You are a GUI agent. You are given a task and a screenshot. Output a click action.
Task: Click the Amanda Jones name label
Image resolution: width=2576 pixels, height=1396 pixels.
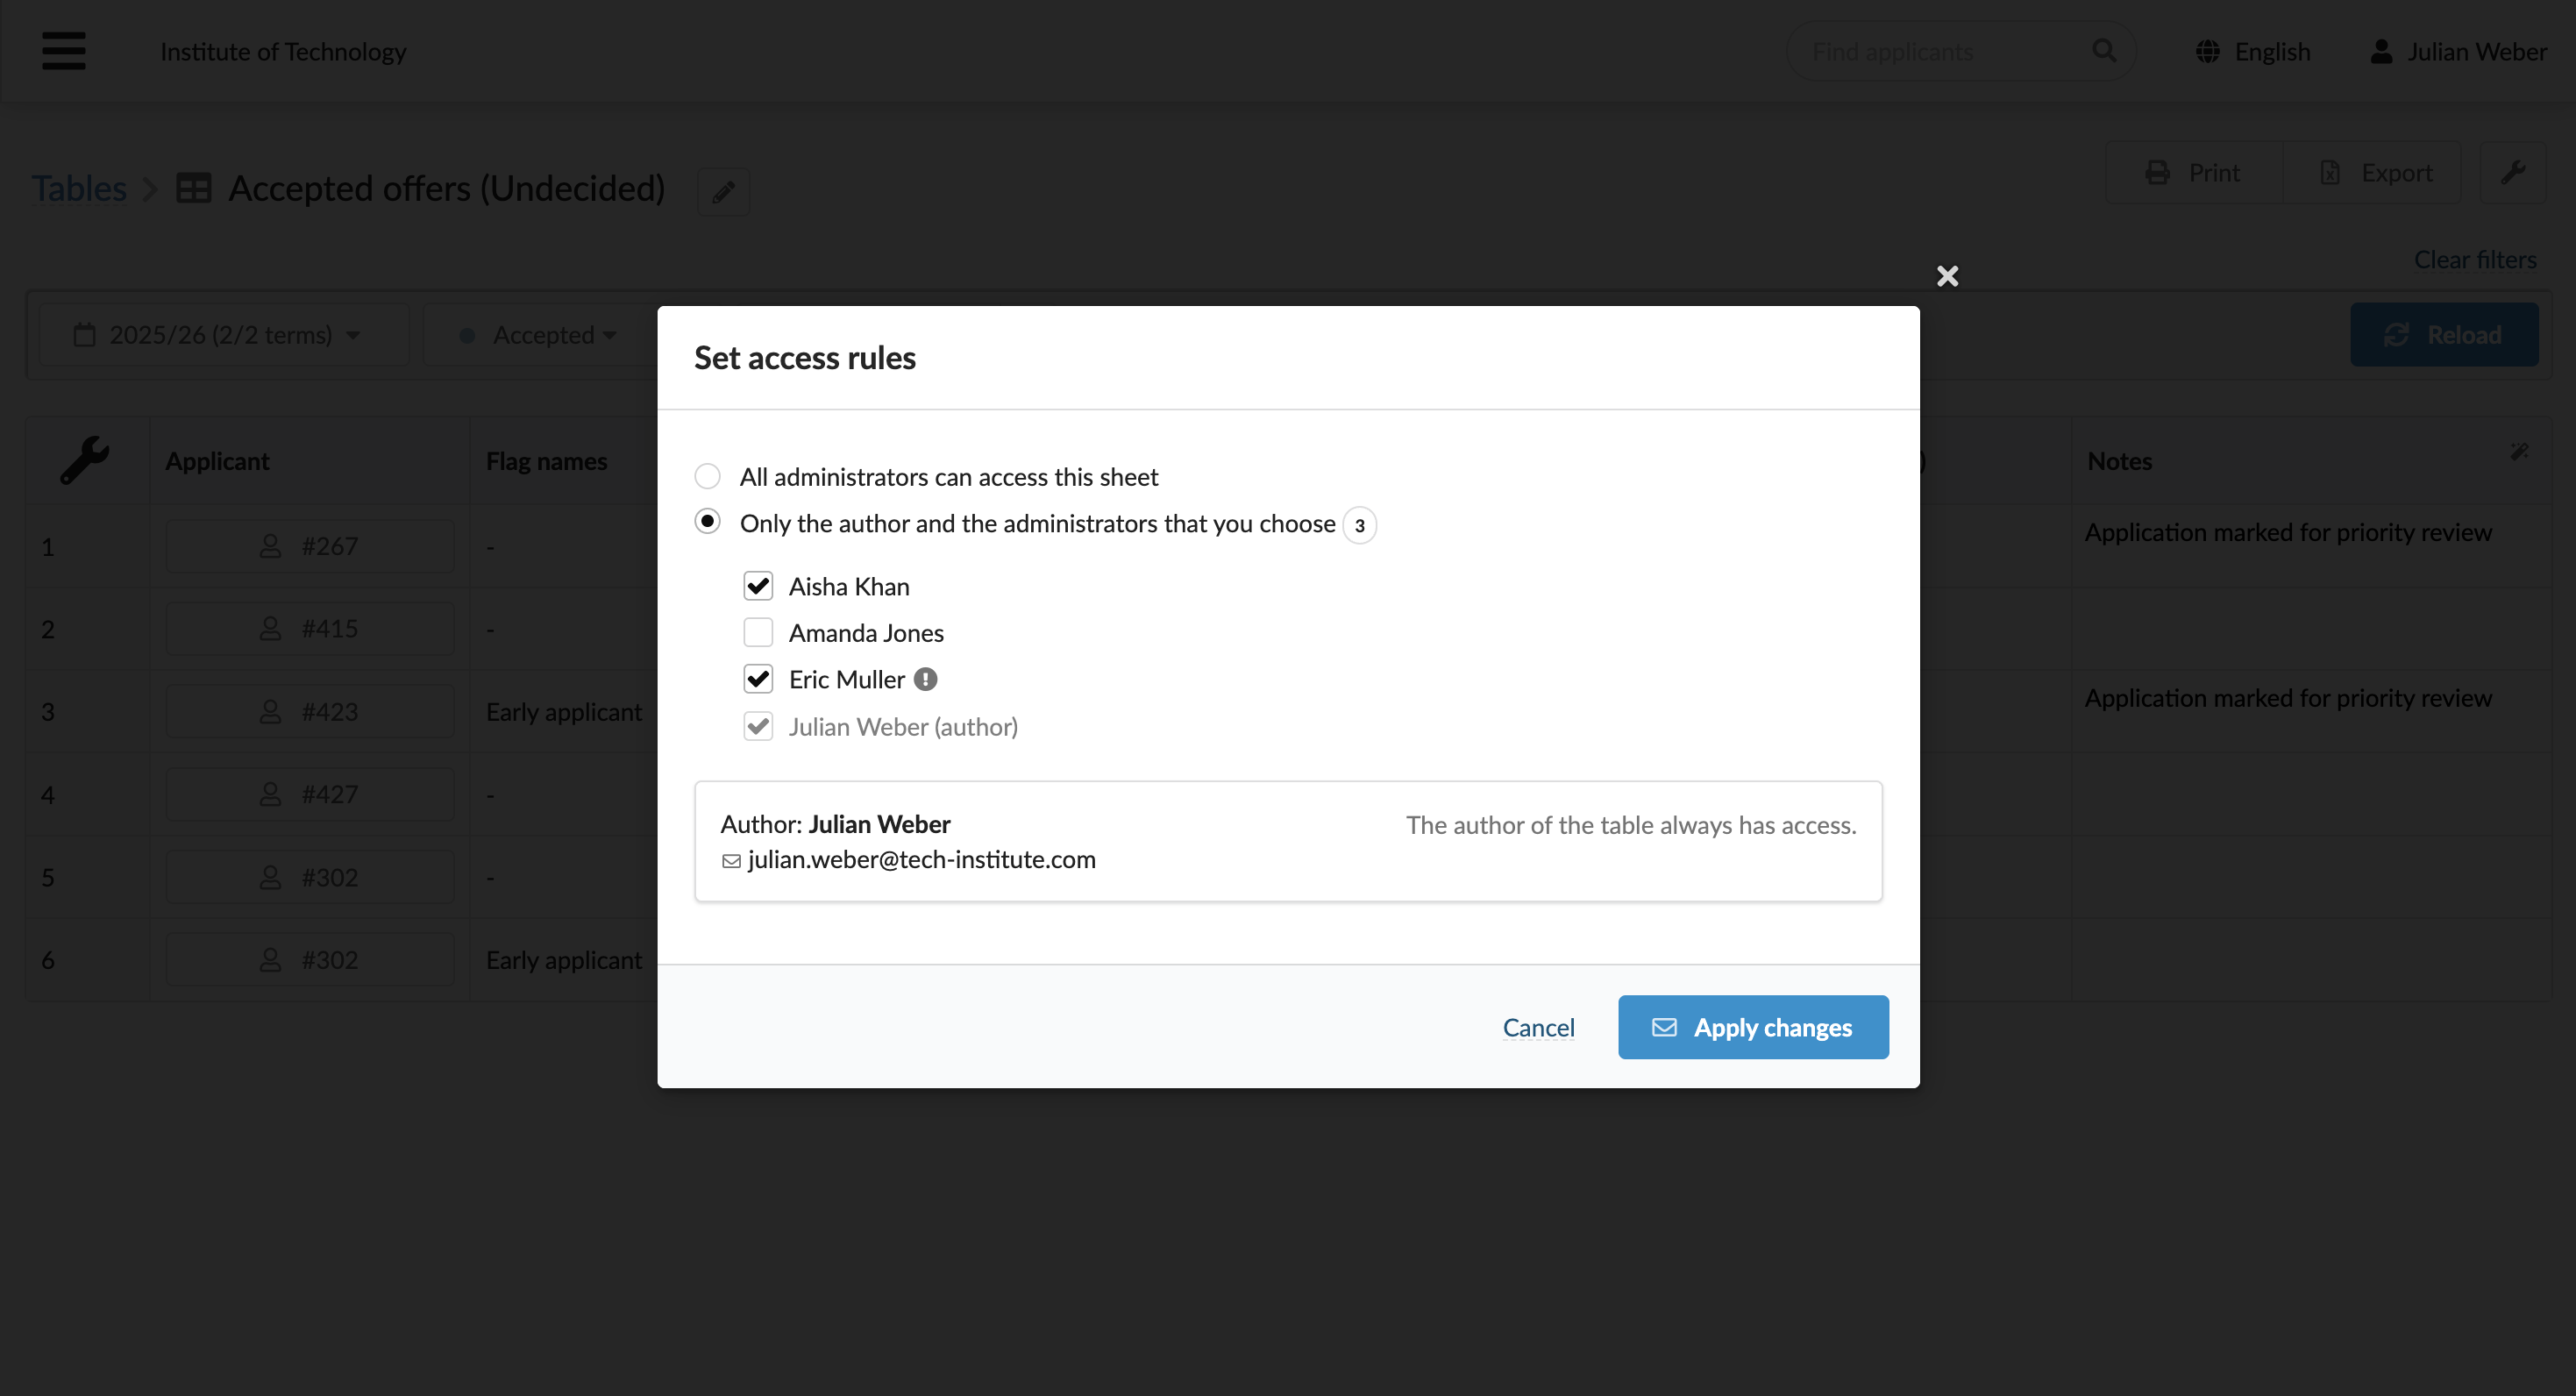(866, 632)
